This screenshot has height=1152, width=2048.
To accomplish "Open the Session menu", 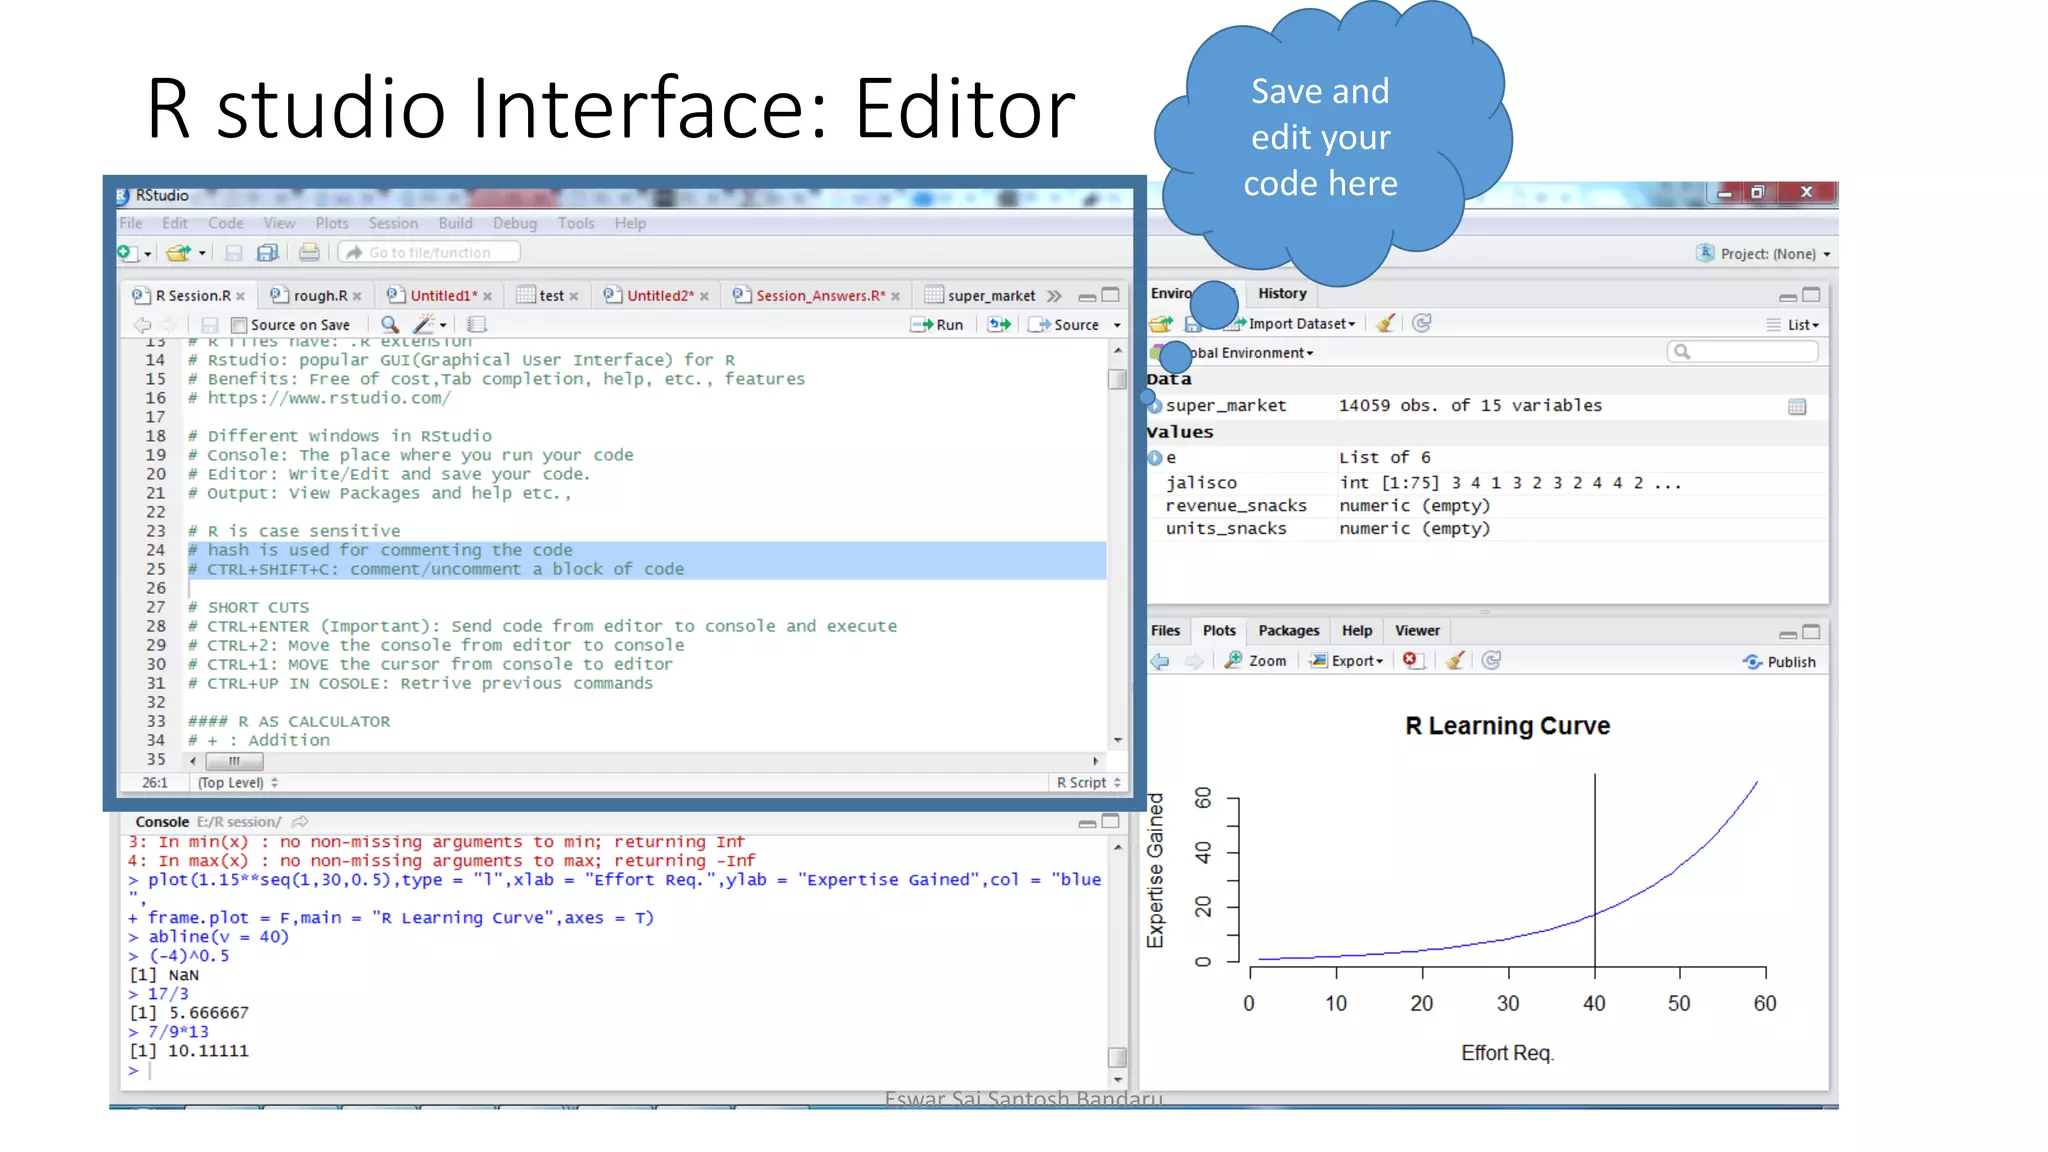I will coord(393,223).
